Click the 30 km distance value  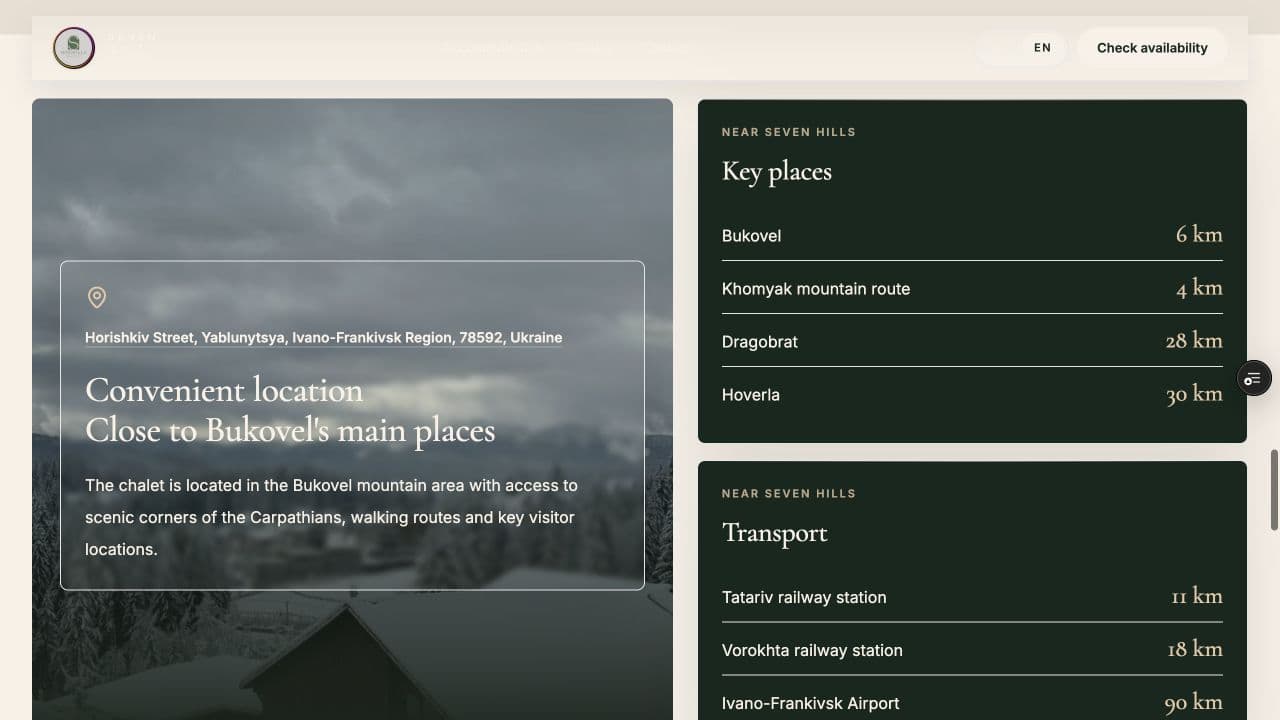coord(1194,394)
